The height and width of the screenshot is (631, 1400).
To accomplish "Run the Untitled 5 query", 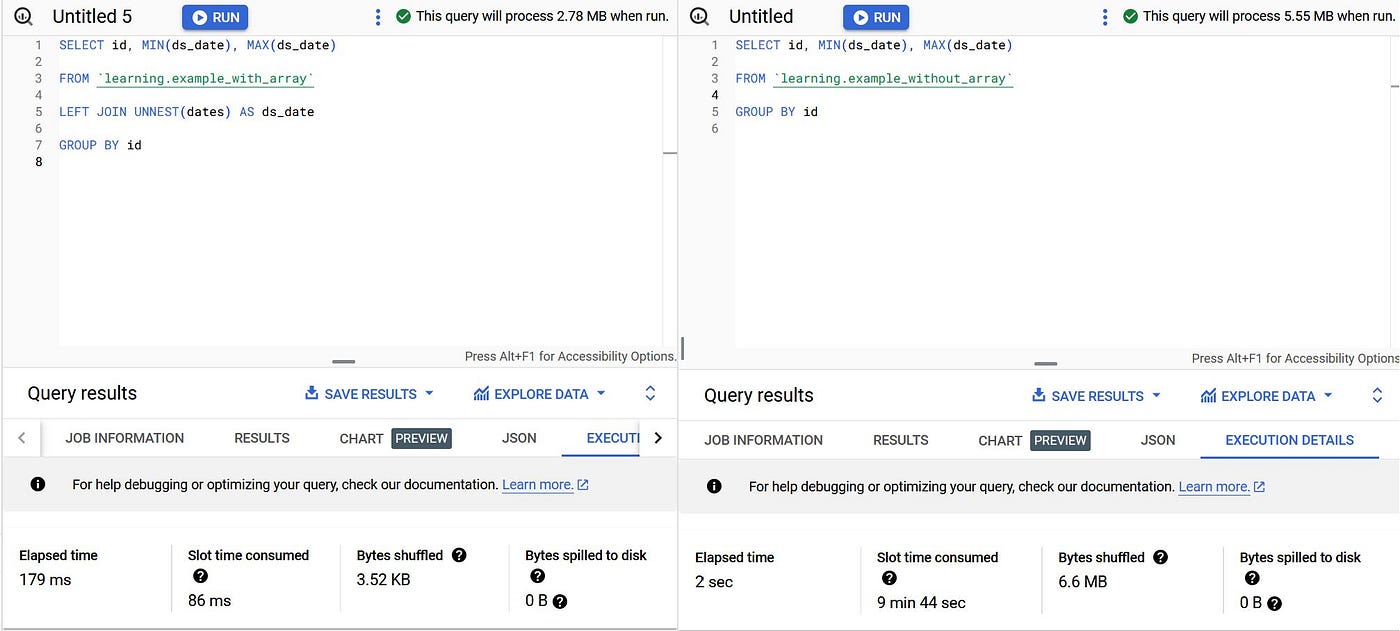I will [x=215, y=17].
